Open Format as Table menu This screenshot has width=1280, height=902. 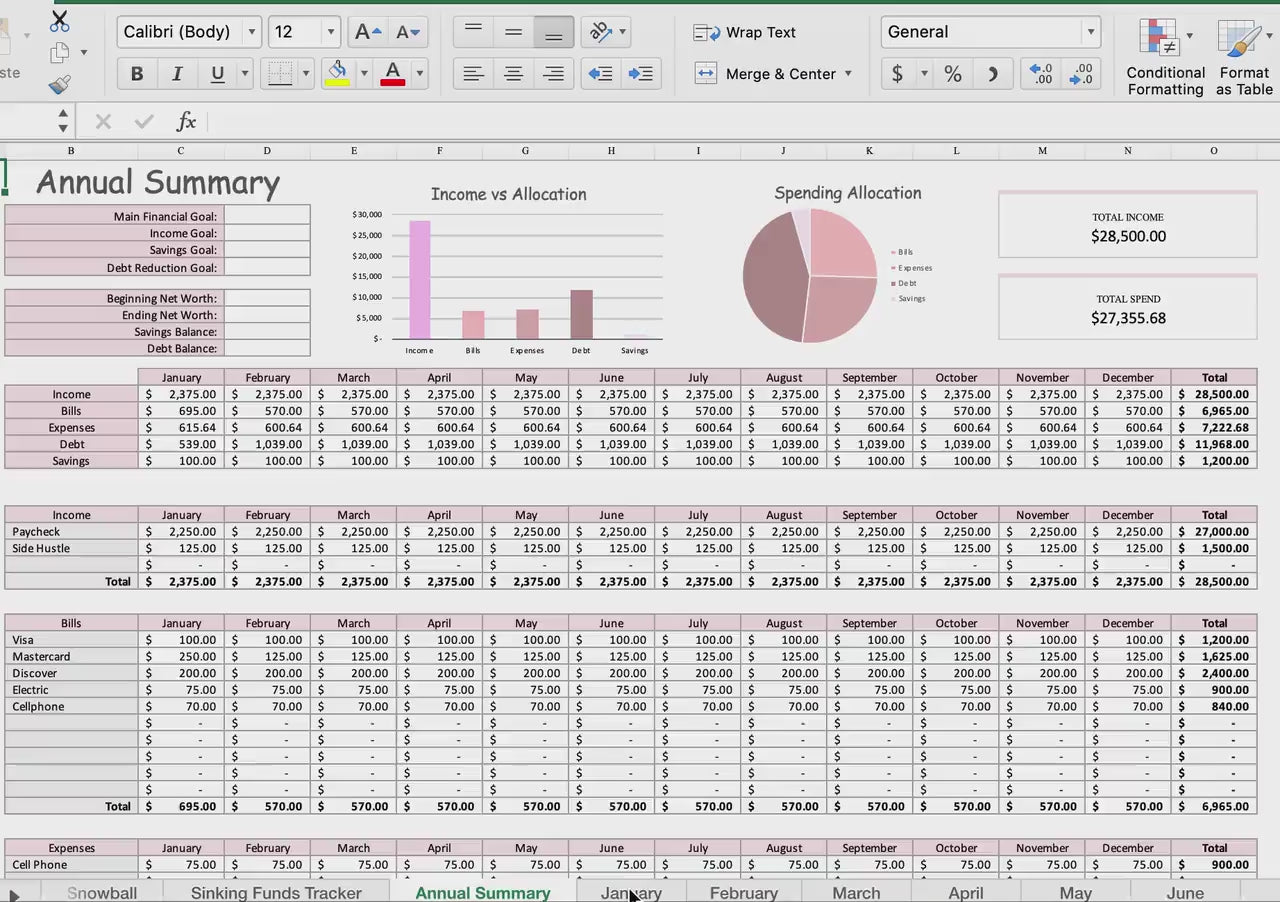(x=1244, y=57)
